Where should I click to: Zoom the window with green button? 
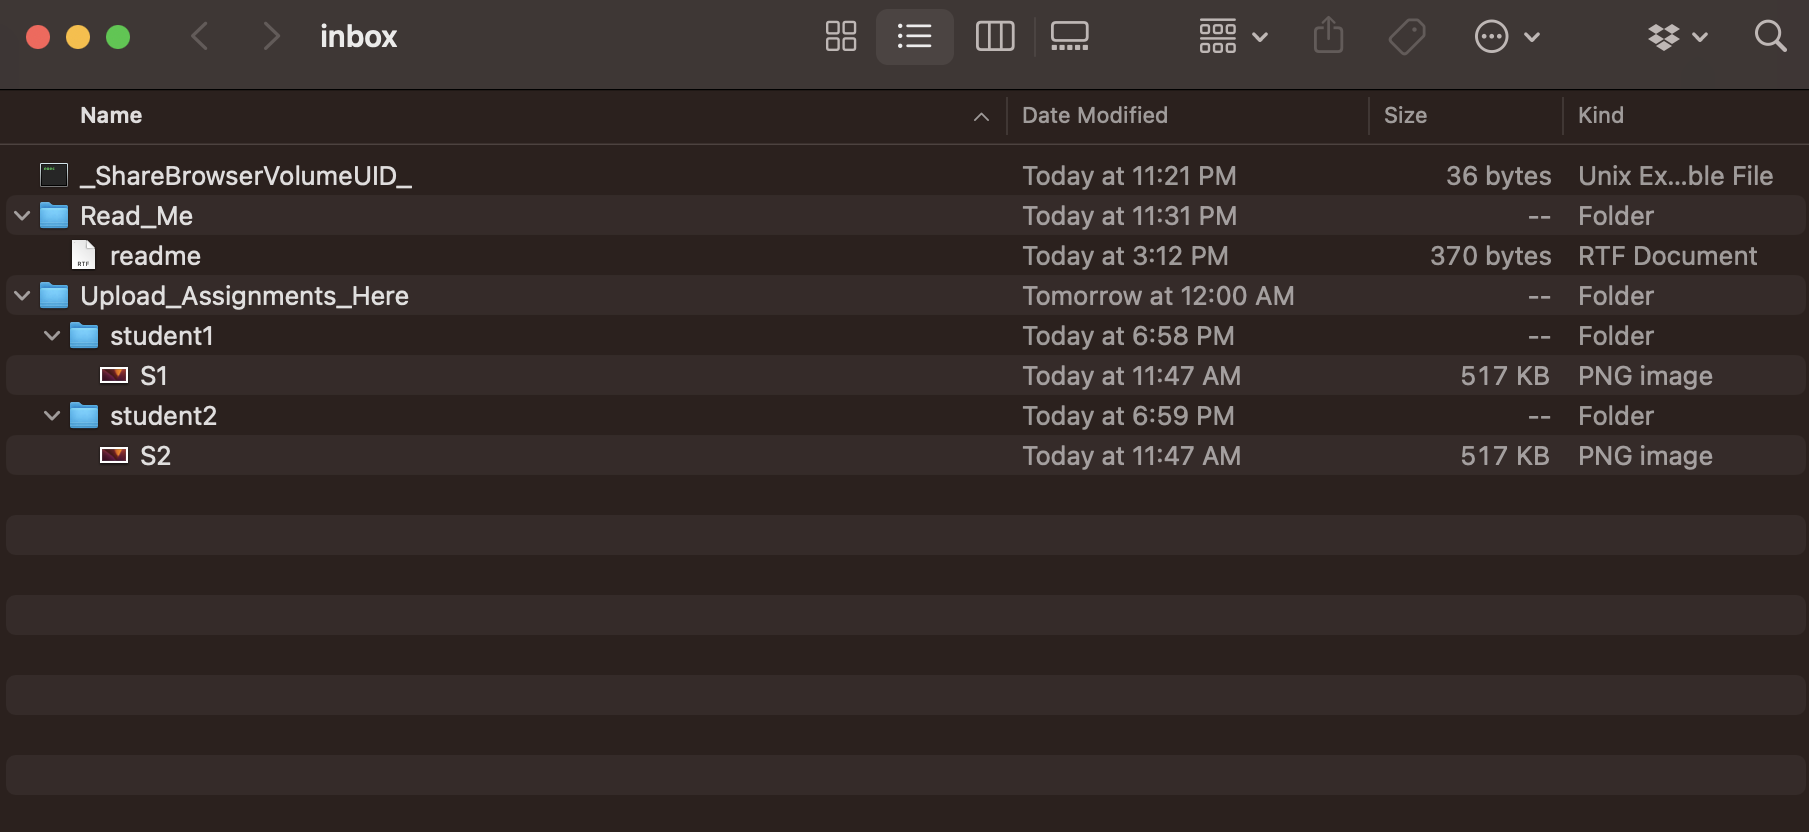118,37
